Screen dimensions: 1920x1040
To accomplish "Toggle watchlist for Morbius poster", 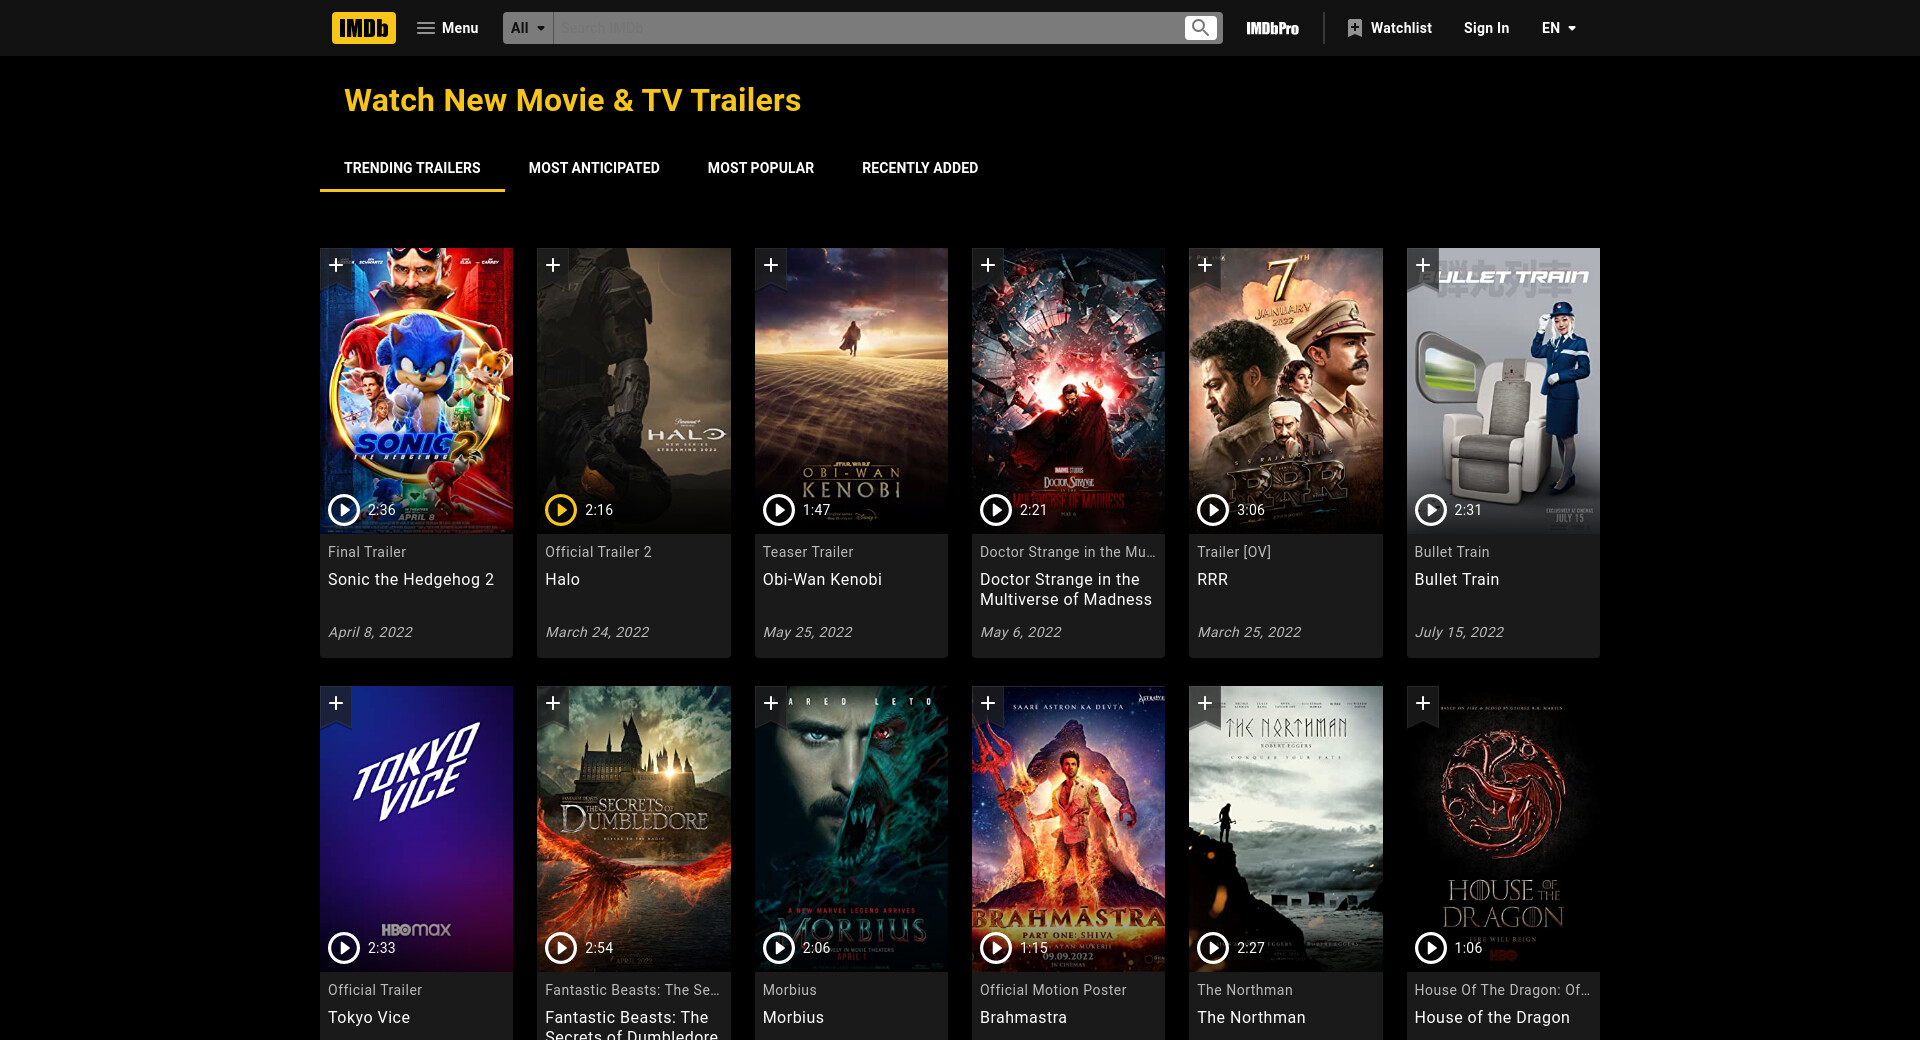I will point(771,703).
